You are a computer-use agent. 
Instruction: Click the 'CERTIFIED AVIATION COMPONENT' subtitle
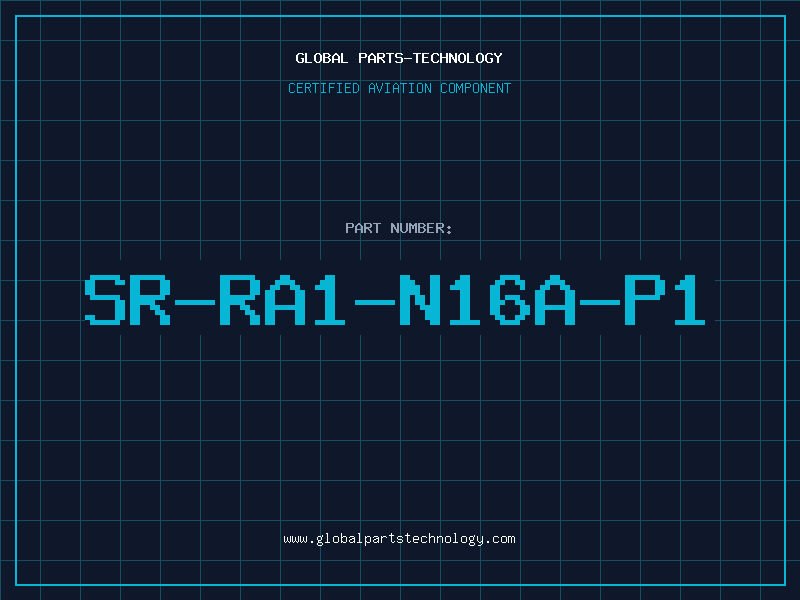coord(399,88)
